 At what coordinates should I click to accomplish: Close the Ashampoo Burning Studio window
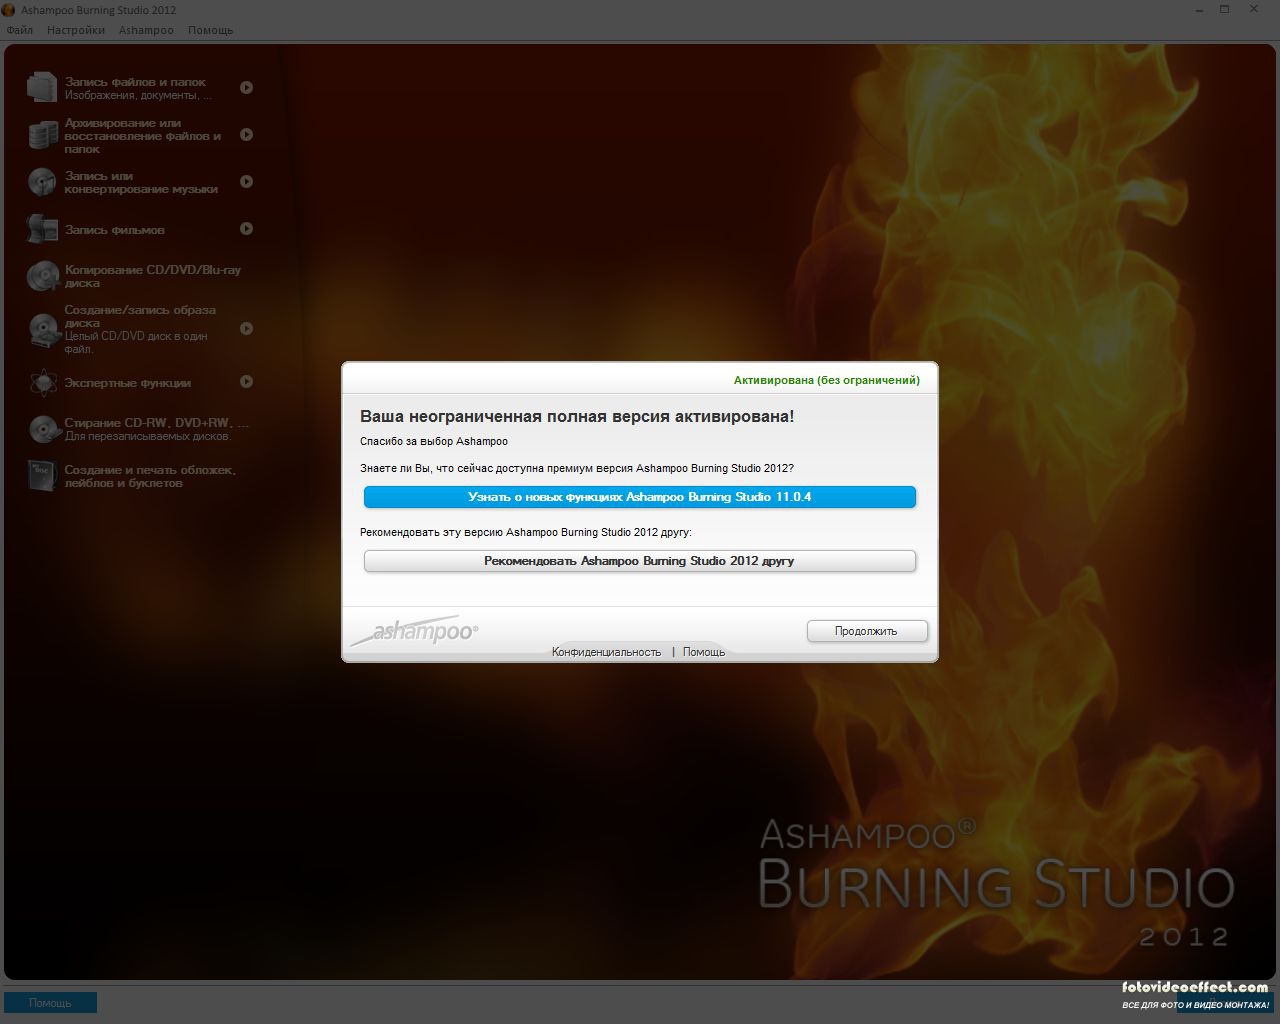coord(1256,9)
